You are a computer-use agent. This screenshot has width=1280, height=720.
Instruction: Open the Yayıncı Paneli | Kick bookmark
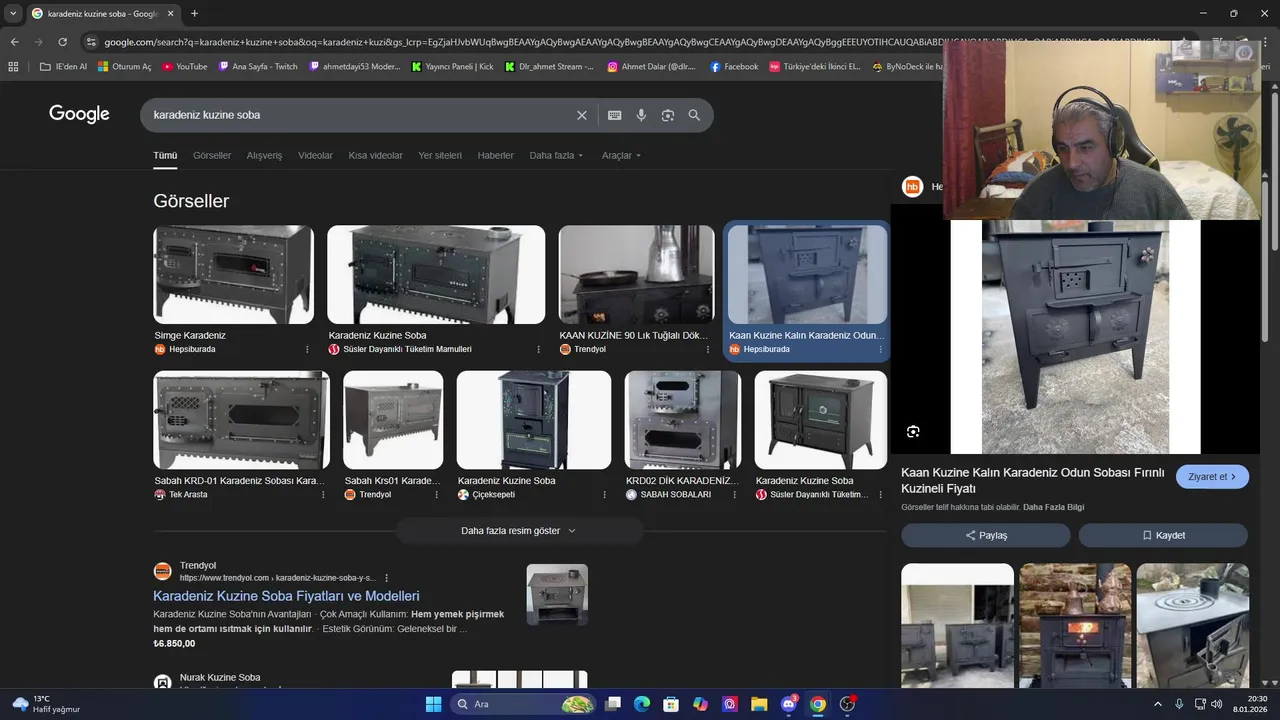(452, 67)
